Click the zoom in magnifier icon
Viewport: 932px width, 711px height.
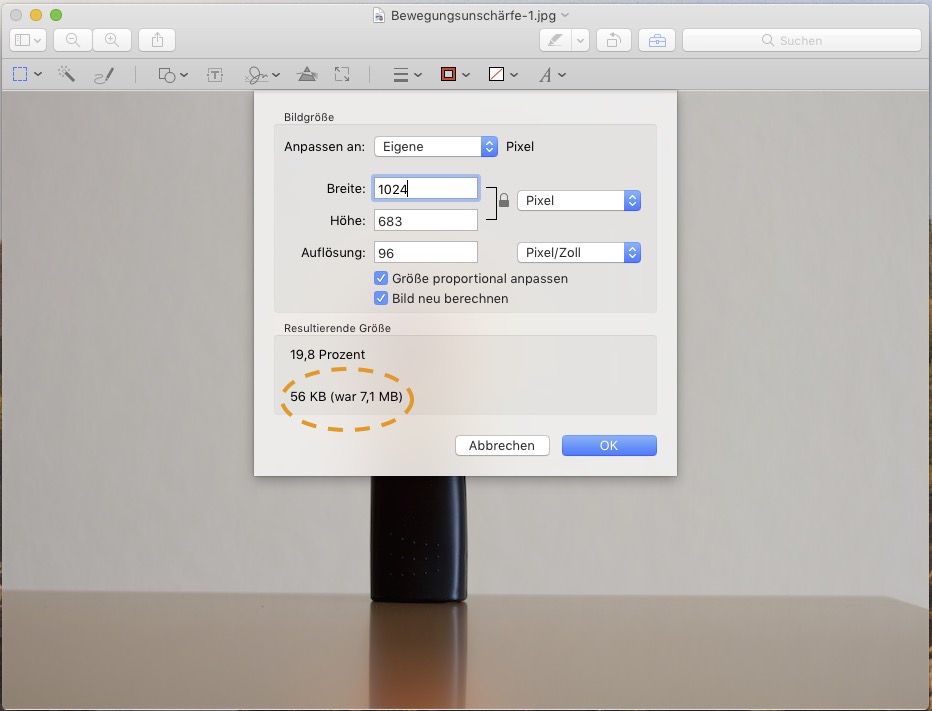point(112,40)
